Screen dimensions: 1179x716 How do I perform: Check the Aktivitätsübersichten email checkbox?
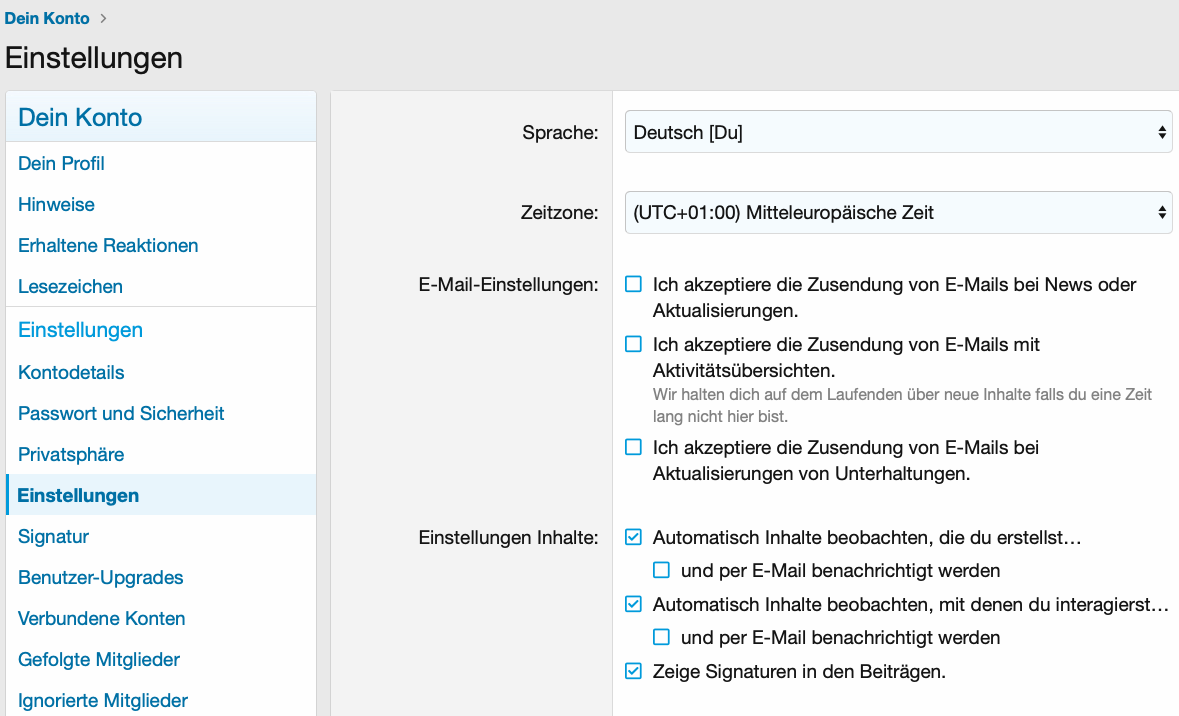[633, 344]
